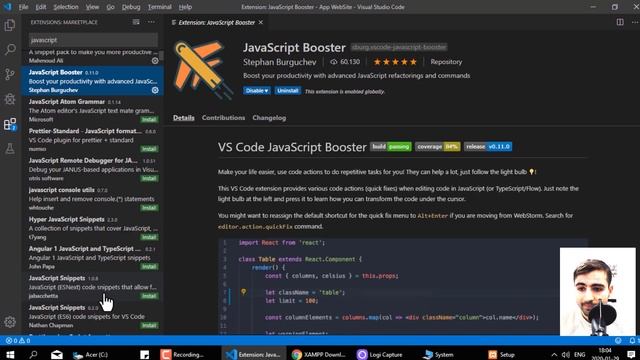Open the View menu
This screenshot has height=360, width=640.
[x=92, y=7]
